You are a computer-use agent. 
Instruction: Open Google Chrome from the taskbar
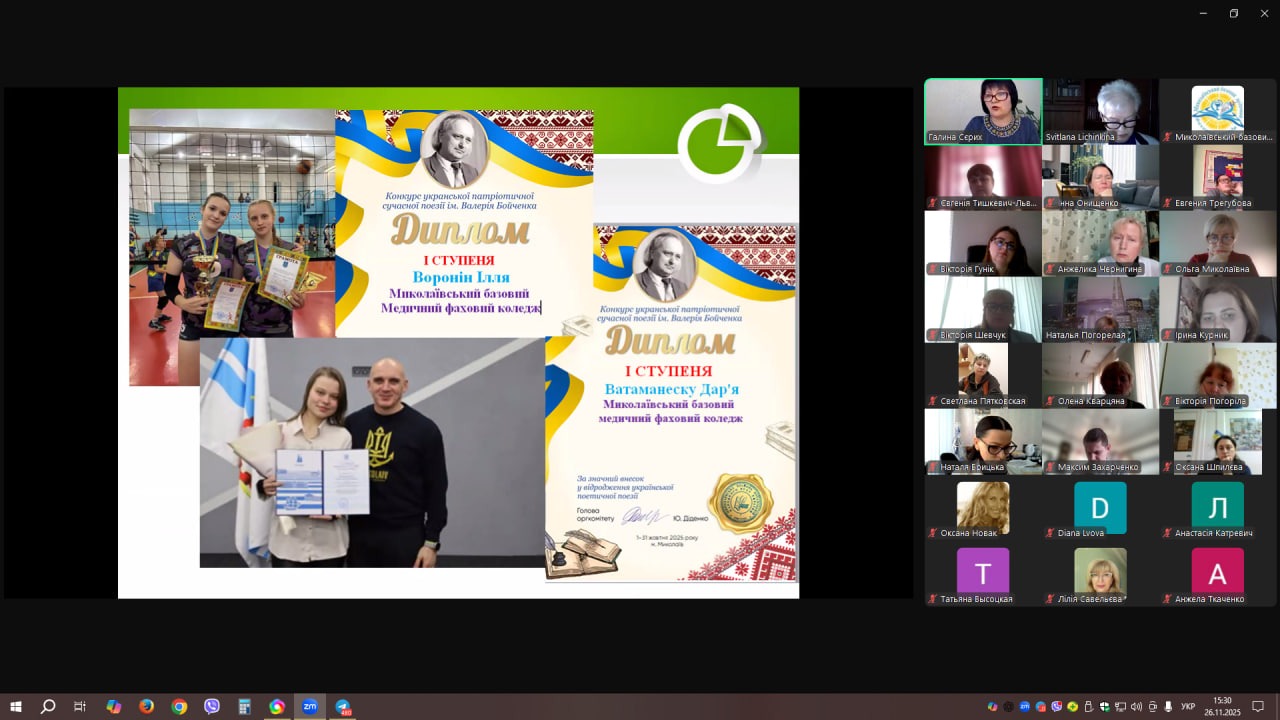click(179, 707)
